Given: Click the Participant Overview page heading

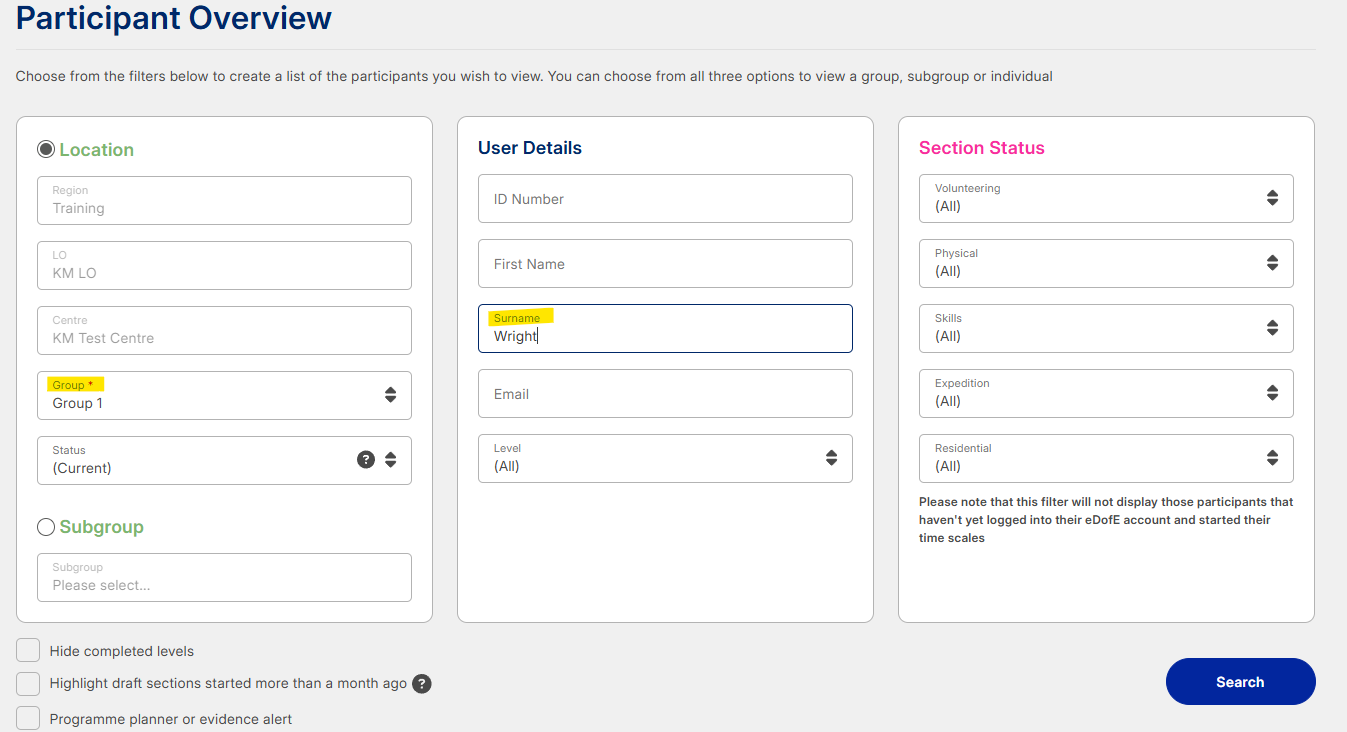Looking at the screenshot, I should tap(174, 17).
